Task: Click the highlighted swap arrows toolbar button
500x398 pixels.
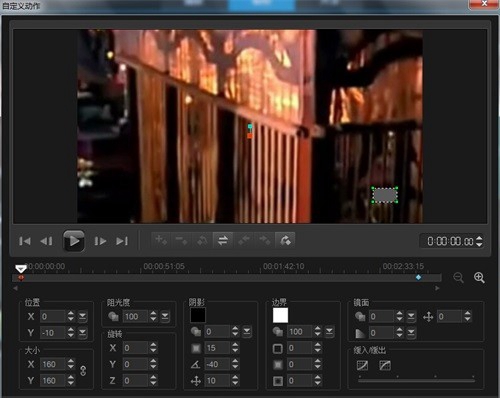Action: point(223,240)
